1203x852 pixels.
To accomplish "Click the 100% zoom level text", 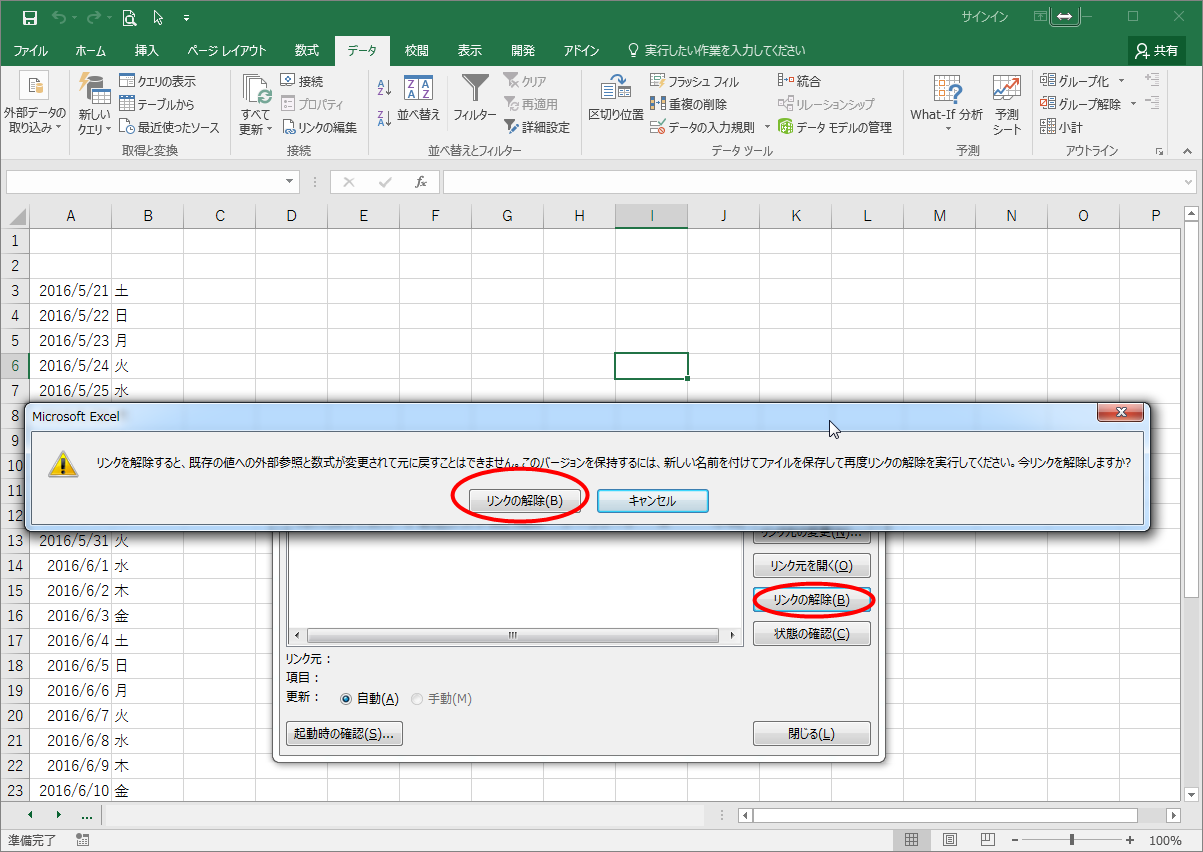I will (x=1165, y=840).
